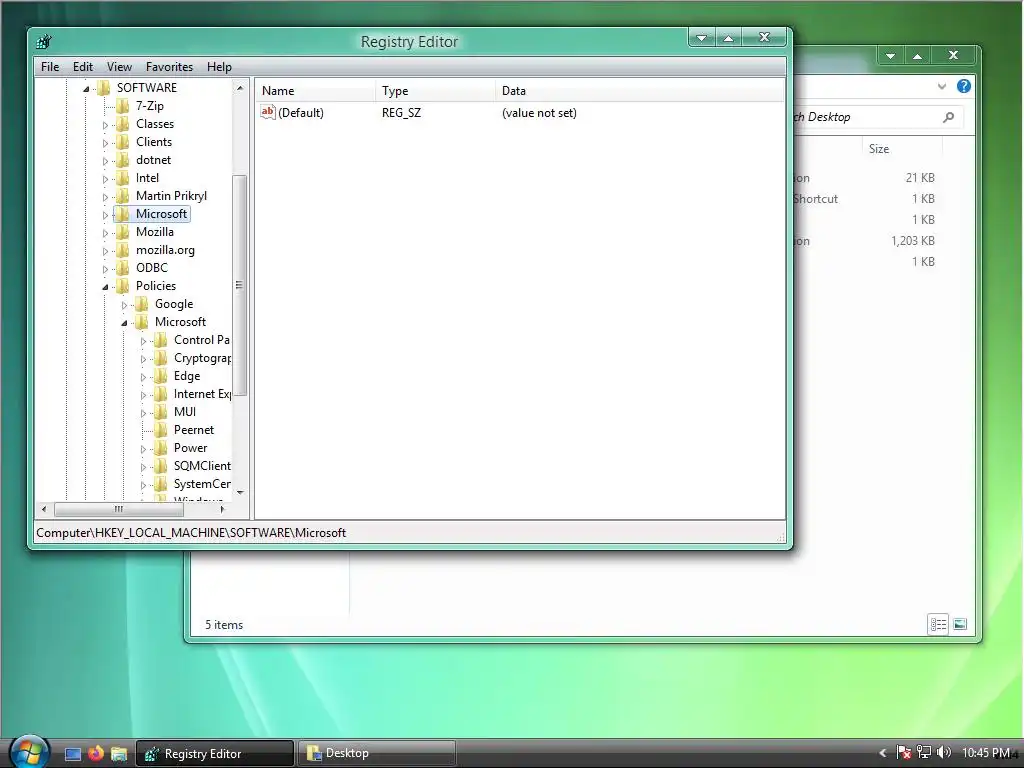Click the Registry Editor title bar icon
Viewport: 1024px width, 768px height.
coord(44,42)
